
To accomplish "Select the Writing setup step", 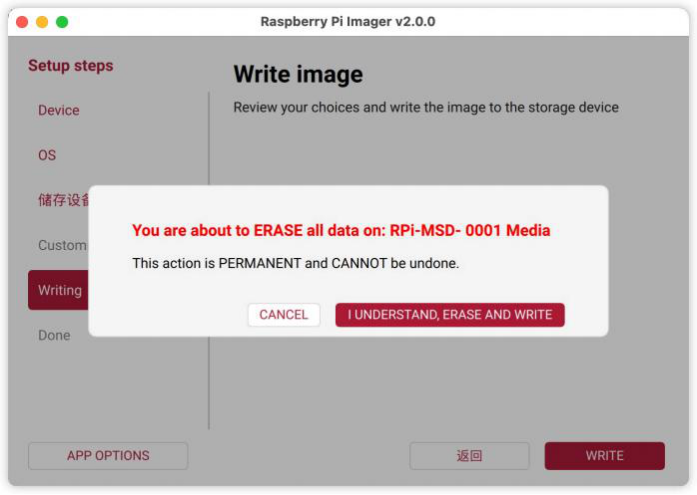I will tap(59, 290).
